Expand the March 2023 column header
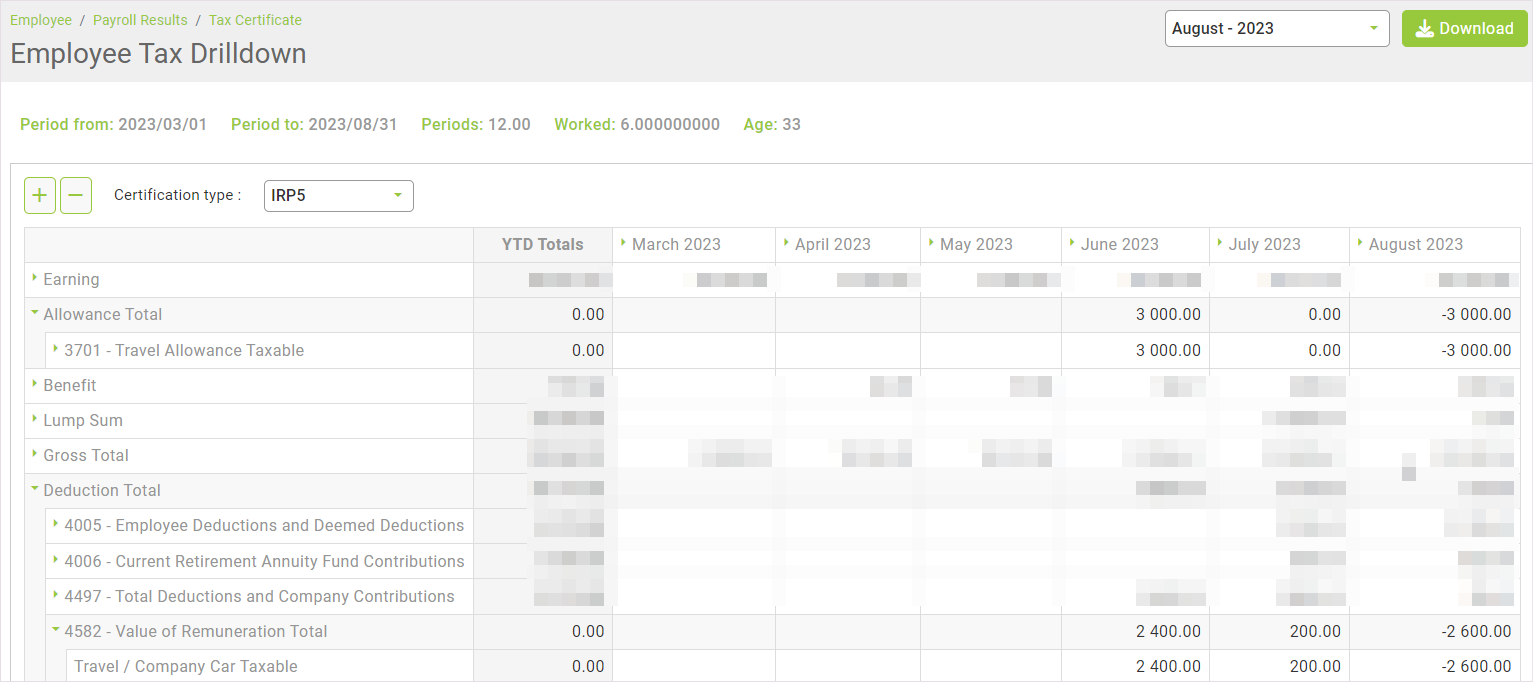1533x682 pixels. [624, 243]
